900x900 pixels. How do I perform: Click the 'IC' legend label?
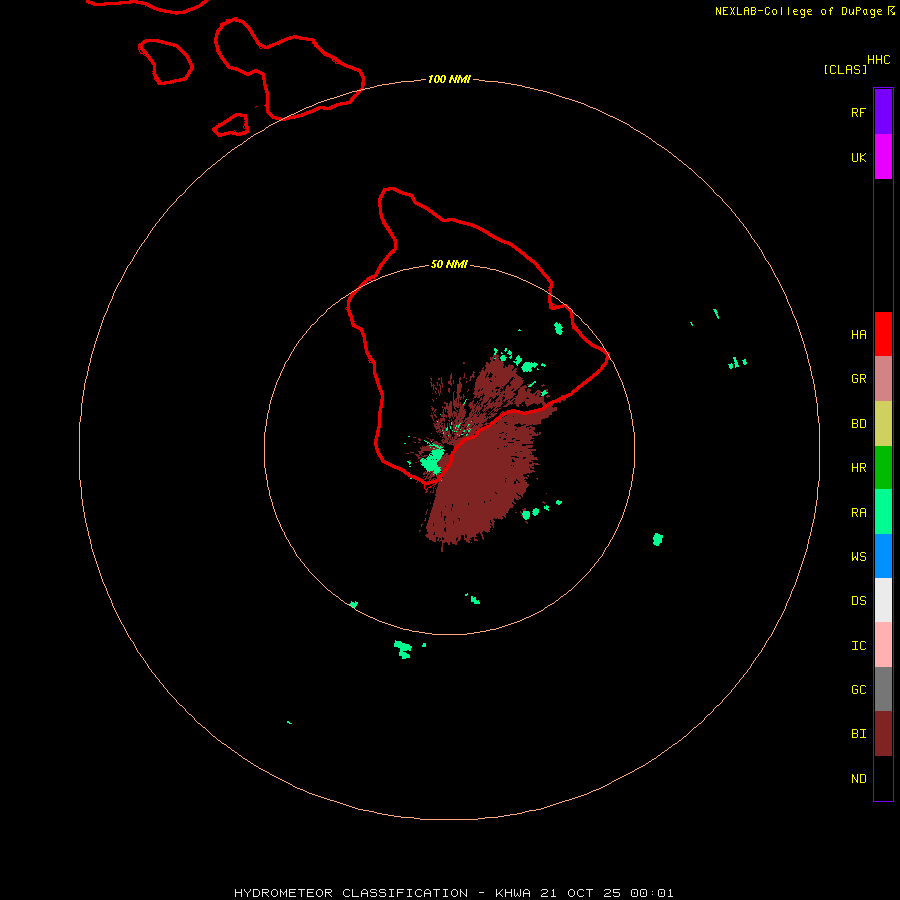(x=858, y=646)
